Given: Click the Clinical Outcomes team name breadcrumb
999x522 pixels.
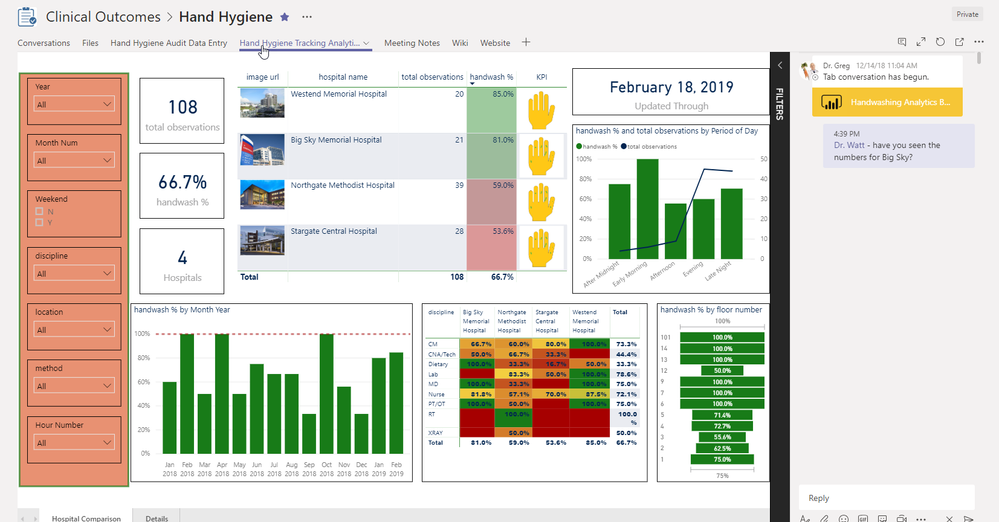Looking at the screenshot, I should click(x=103, y=17).
